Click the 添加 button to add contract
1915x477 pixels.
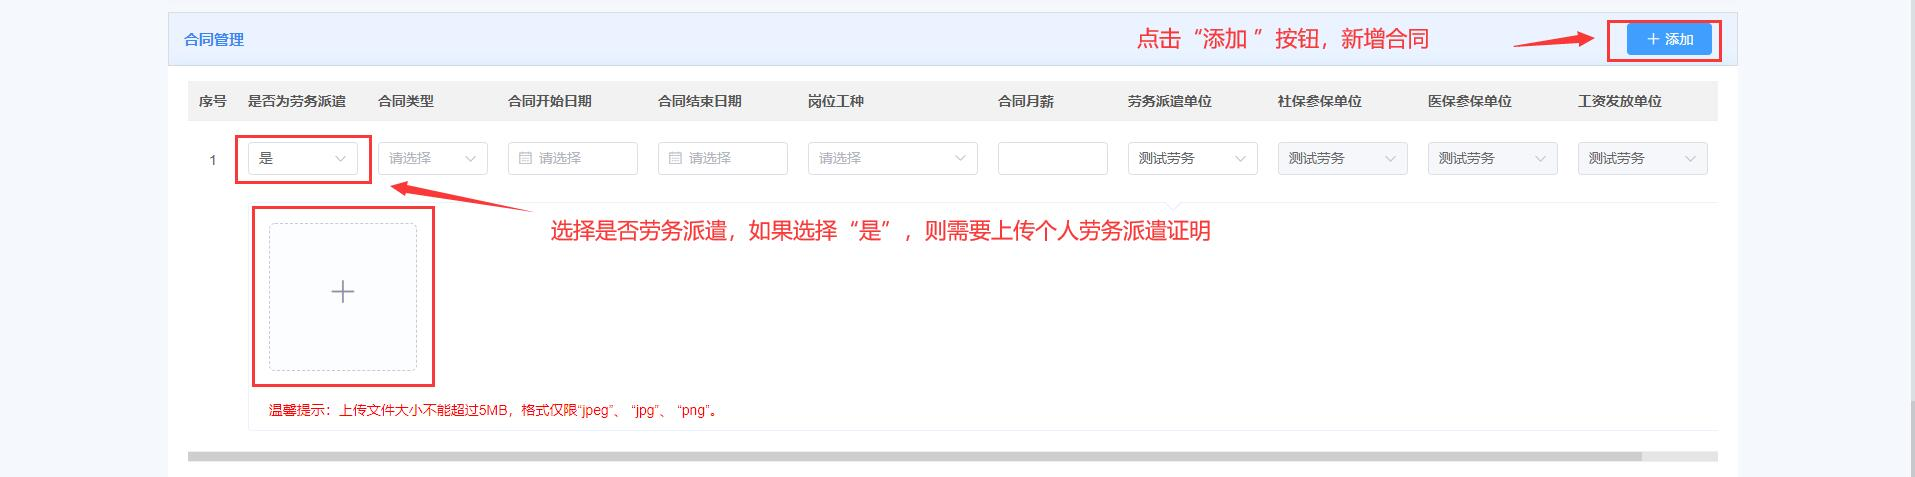point(1668,39)
